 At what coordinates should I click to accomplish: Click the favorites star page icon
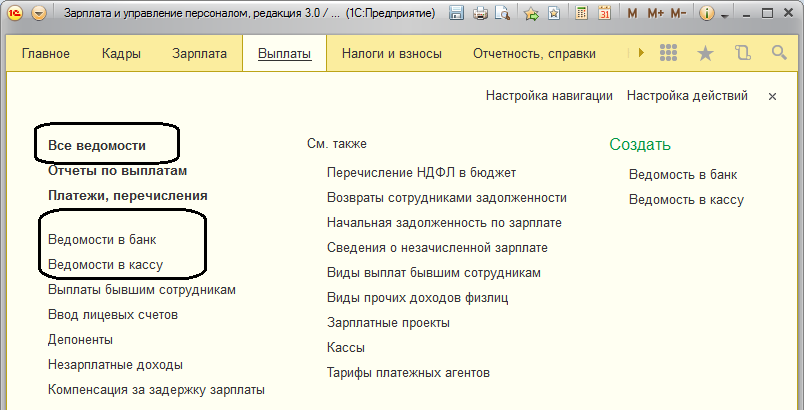(554, 13)
